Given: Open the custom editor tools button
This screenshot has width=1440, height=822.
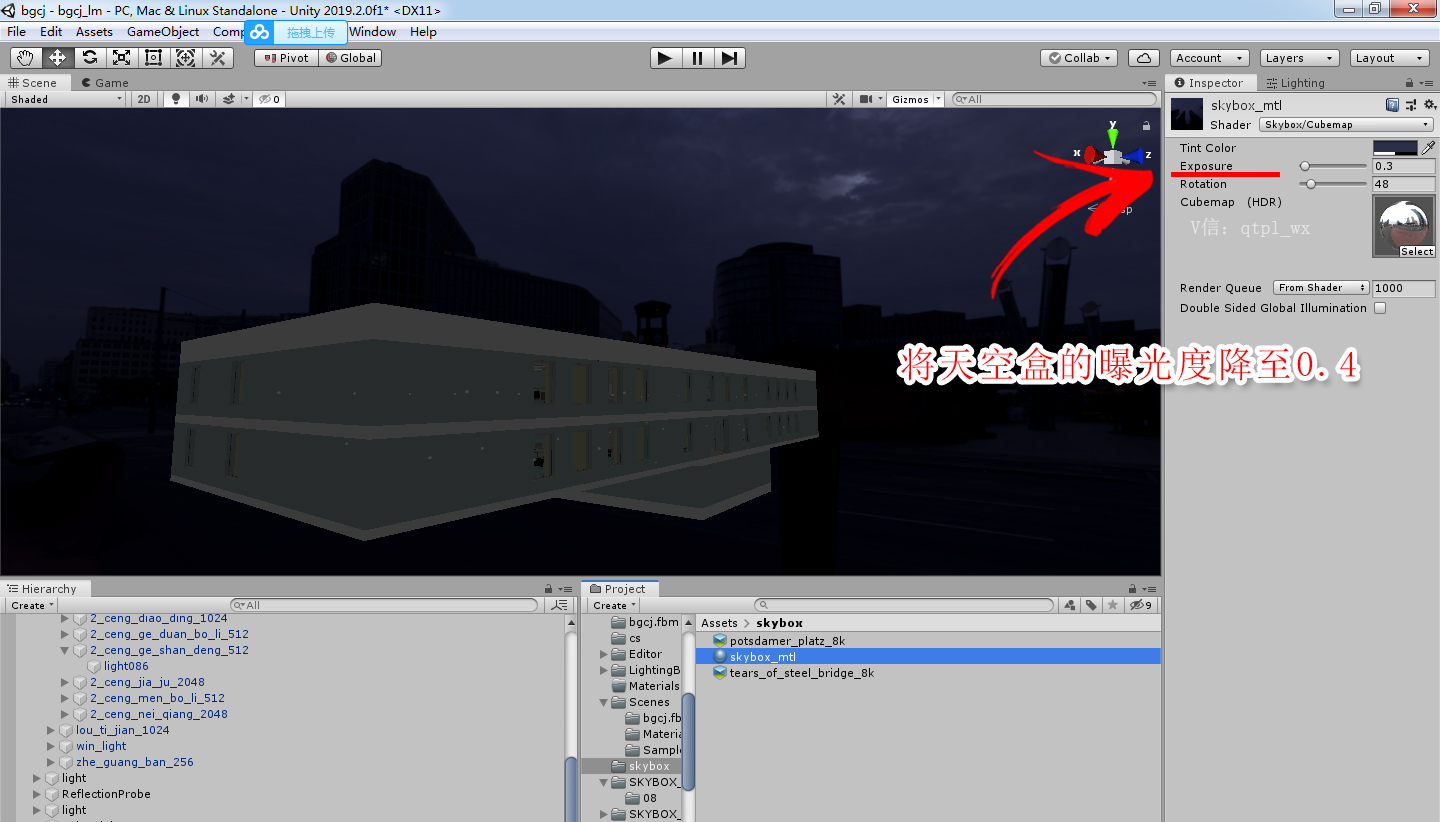Looking at the screenshot, I should [217, 58].
